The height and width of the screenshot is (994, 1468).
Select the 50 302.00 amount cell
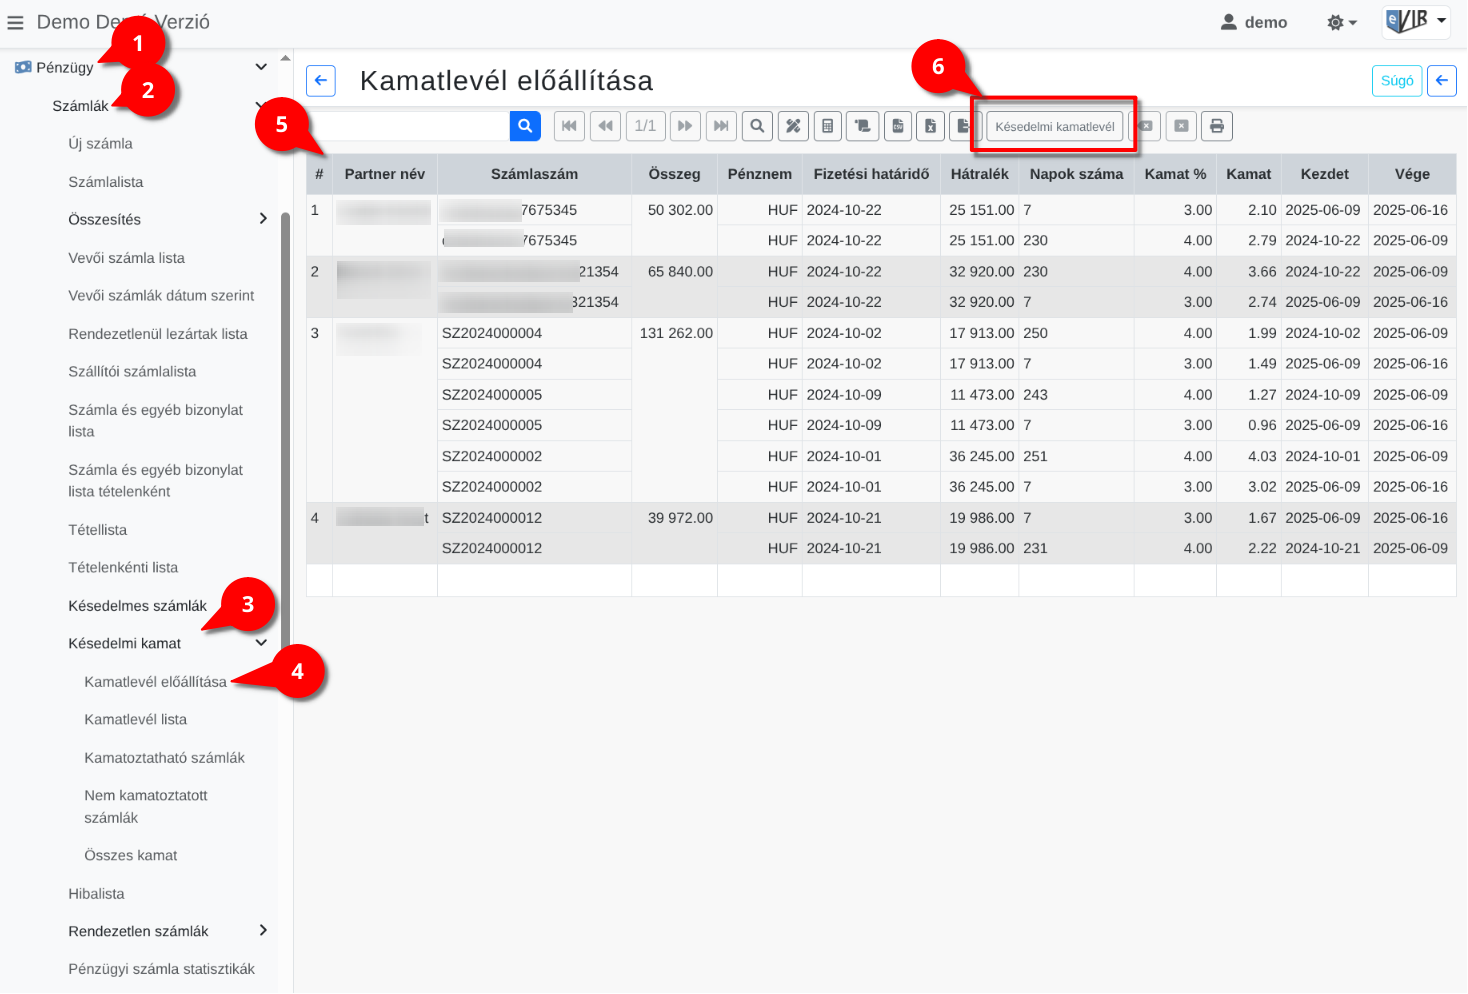point(675,225)
